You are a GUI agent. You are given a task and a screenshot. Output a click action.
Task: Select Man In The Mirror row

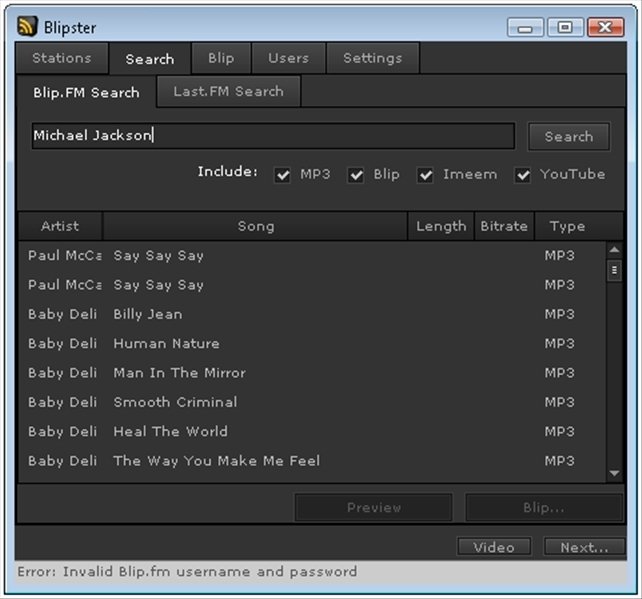[312, 373]
